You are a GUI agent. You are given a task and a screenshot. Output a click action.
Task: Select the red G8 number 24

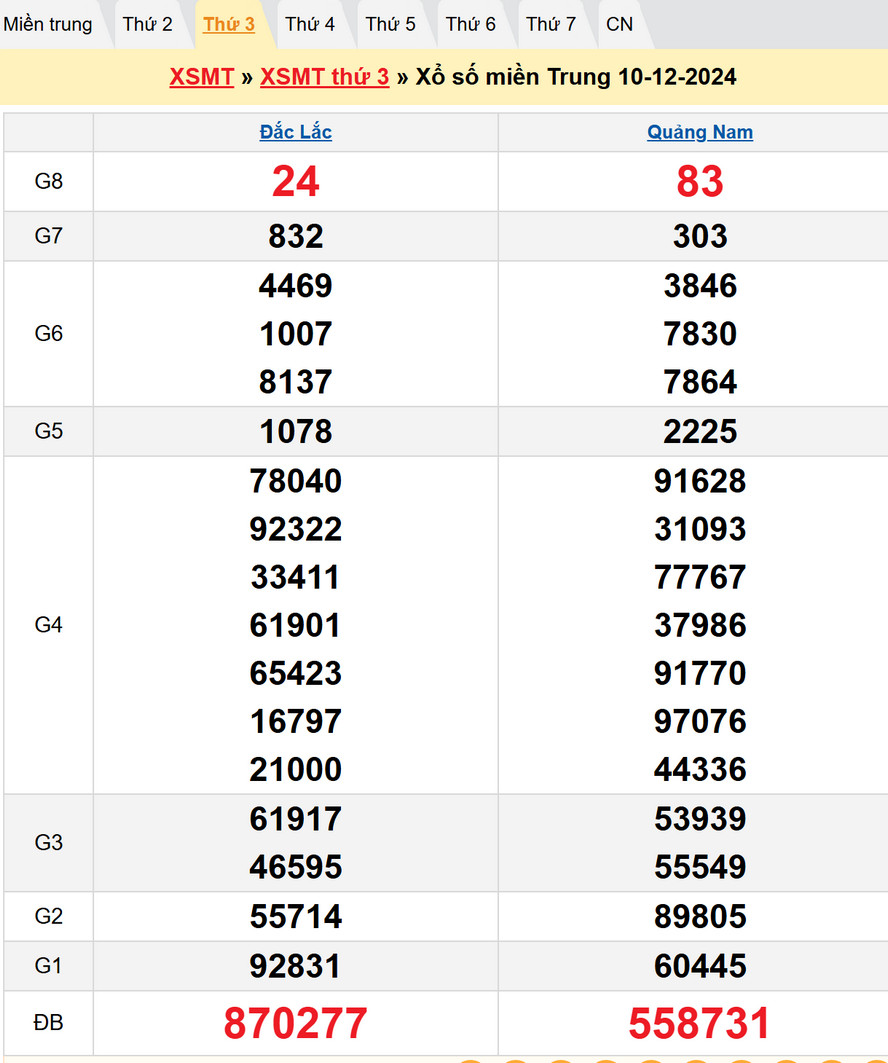[x=295, y=181]
